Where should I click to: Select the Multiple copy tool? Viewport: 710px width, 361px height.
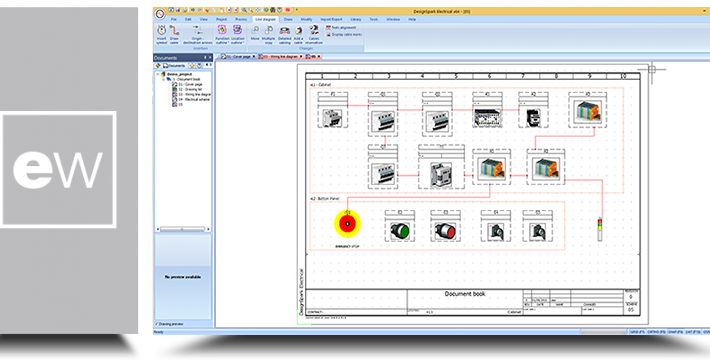point(269,34)
